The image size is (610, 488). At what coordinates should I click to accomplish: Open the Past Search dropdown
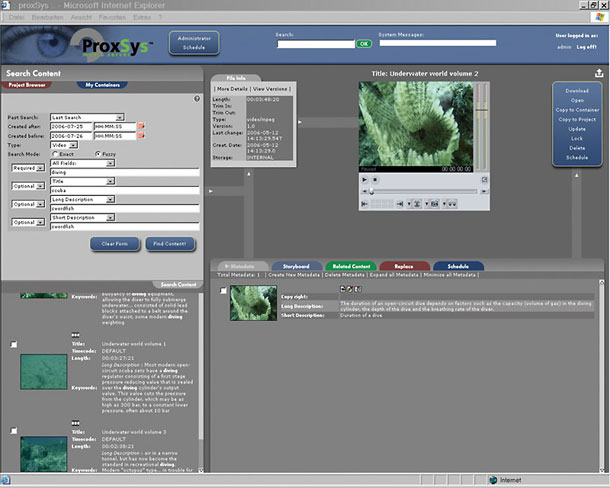(119, 116)
